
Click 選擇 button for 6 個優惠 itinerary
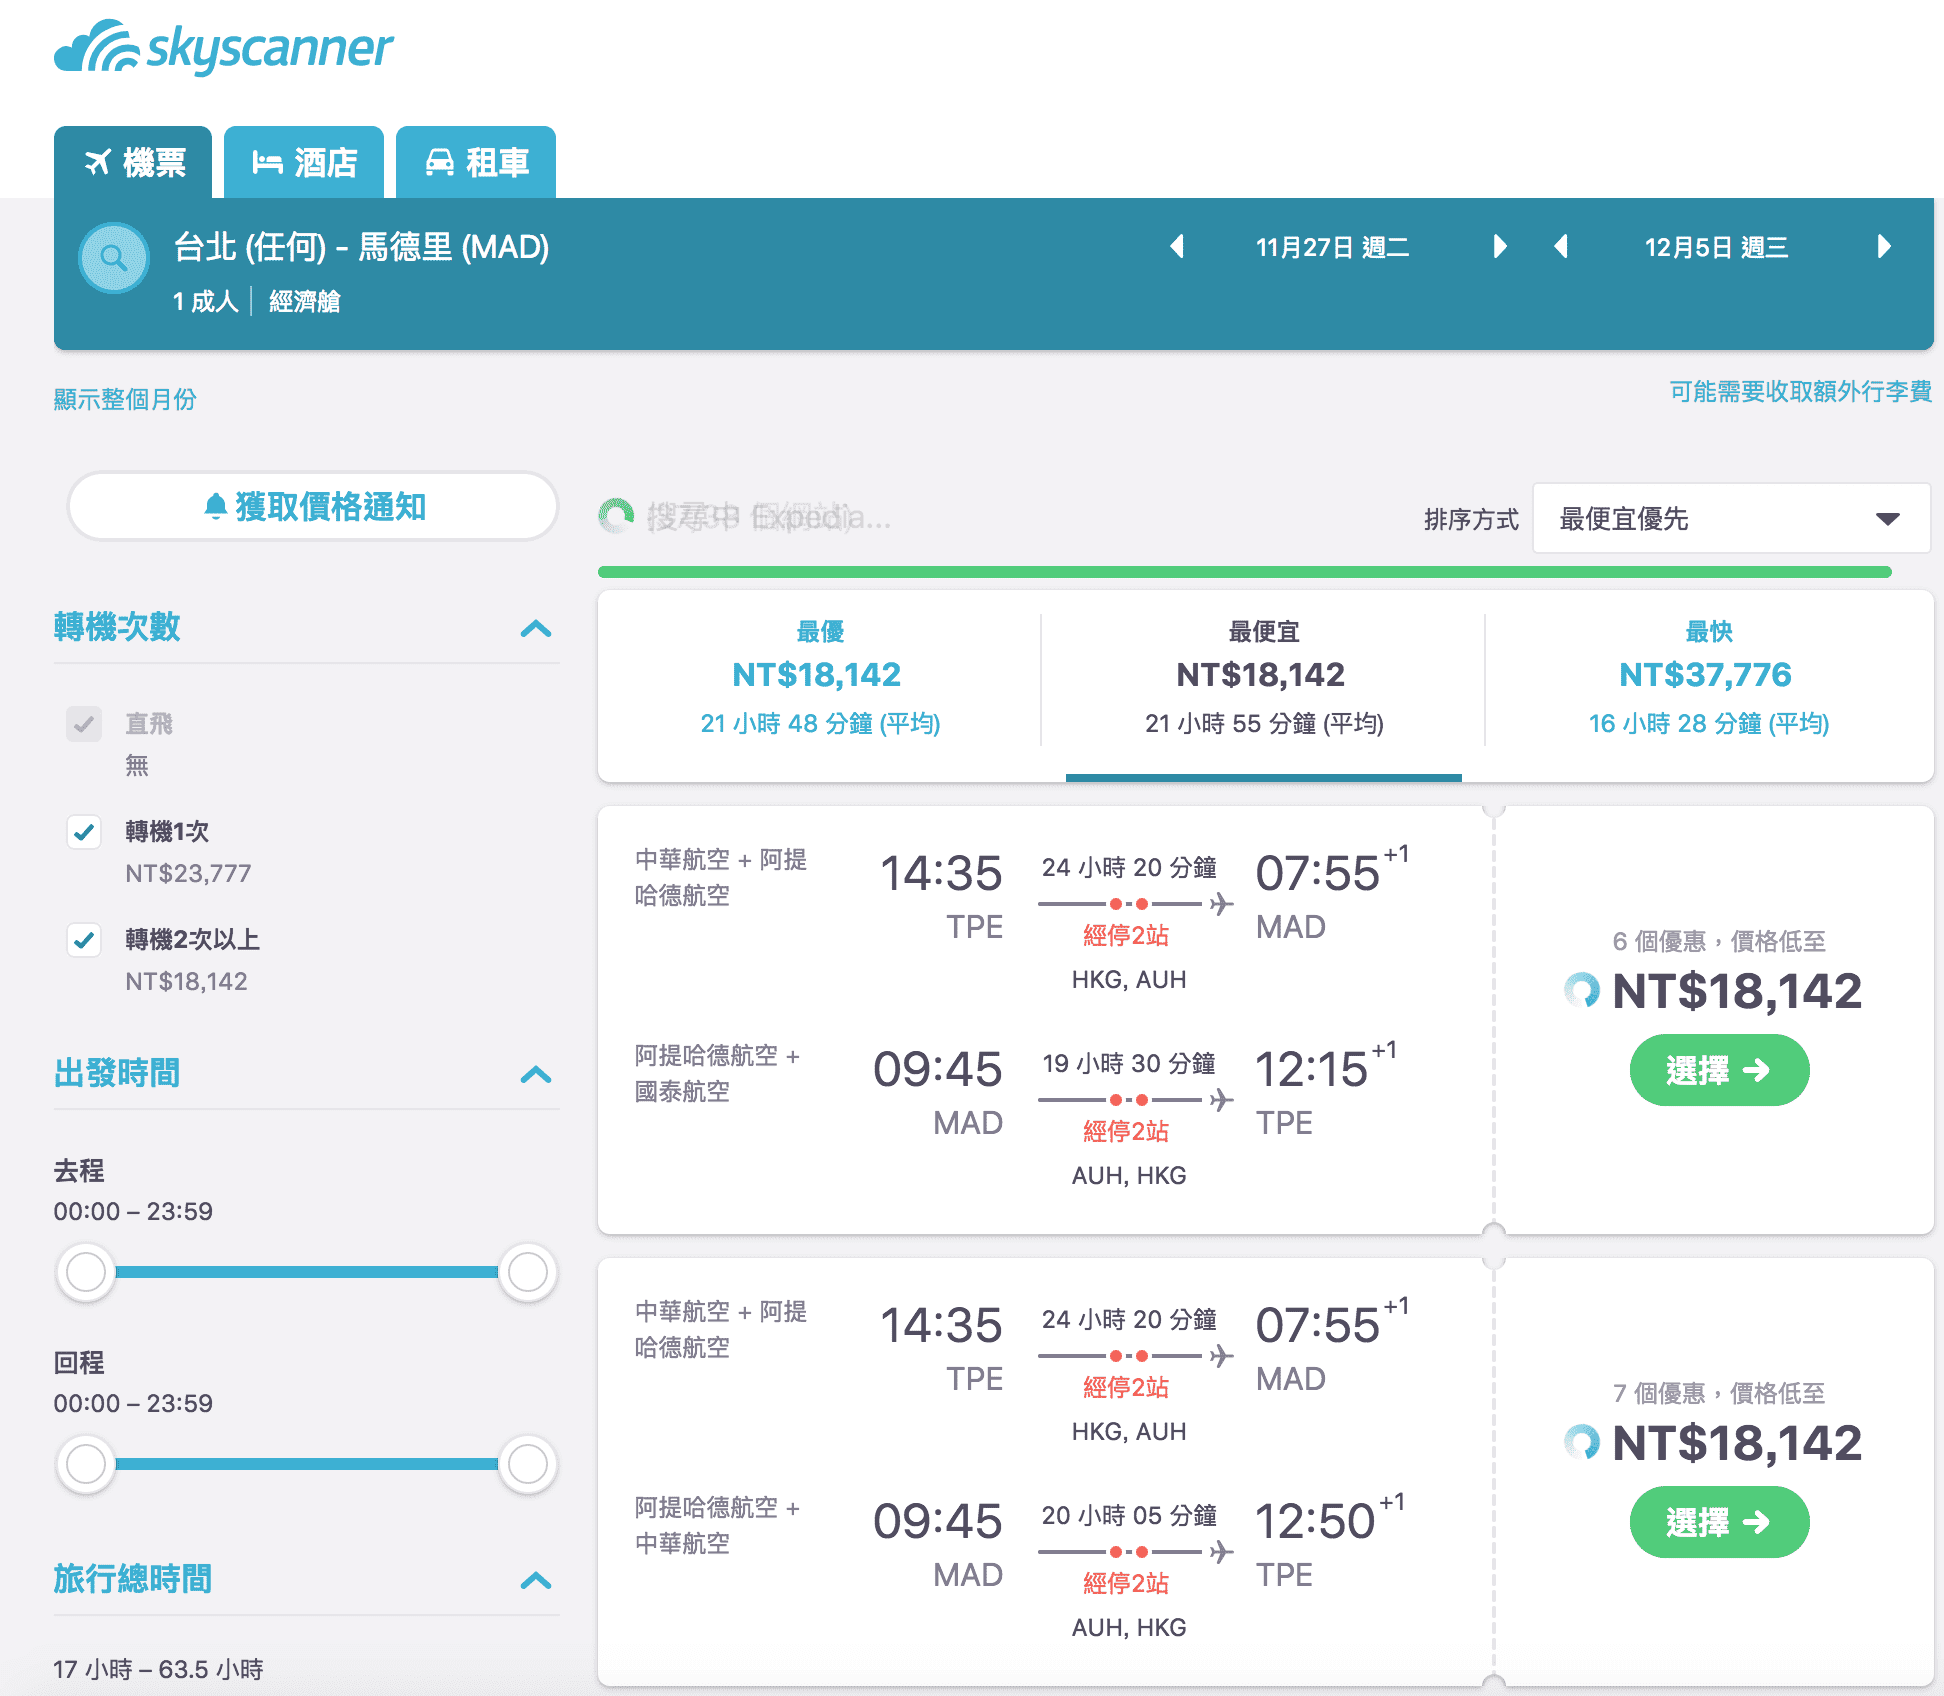coord(1719,1070)
